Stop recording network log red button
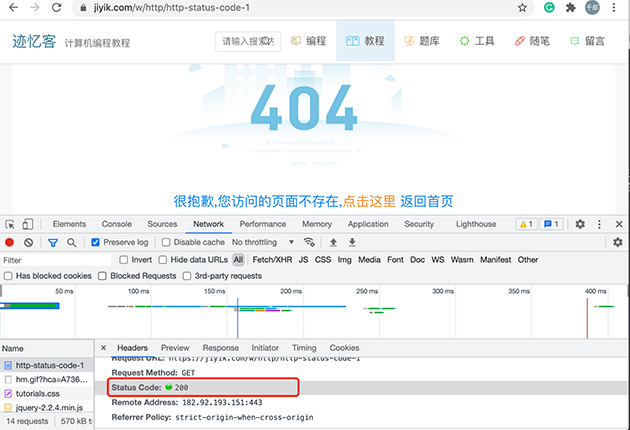Screen dimensions: 630x430 pos(9,242)
